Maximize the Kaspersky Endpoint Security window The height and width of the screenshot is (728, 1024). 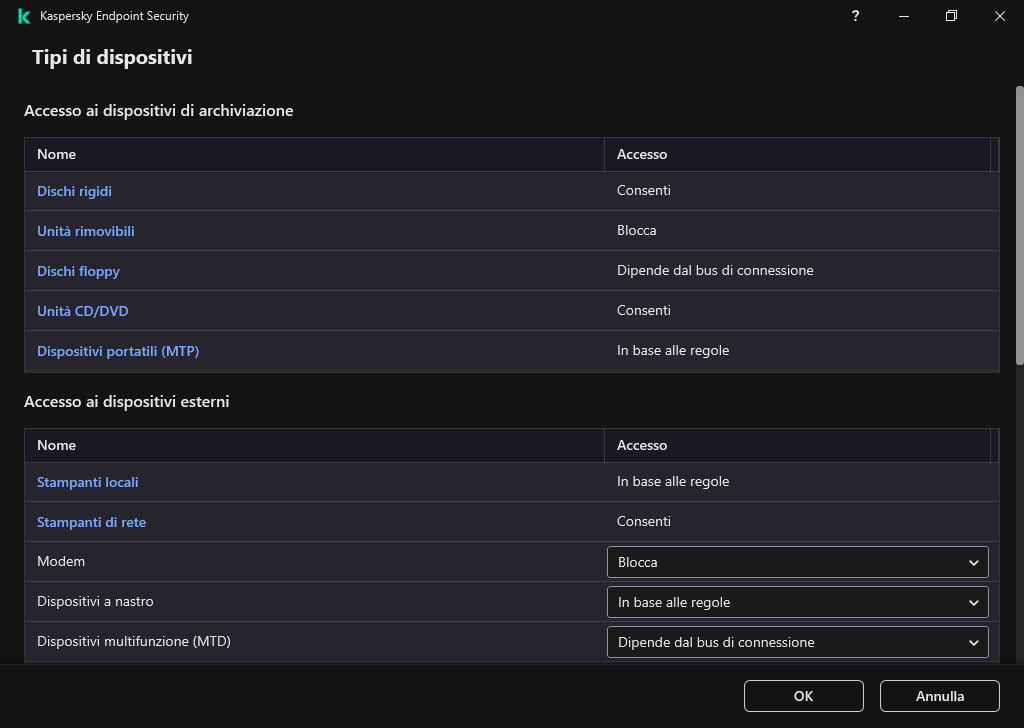[x=951, y=16]
